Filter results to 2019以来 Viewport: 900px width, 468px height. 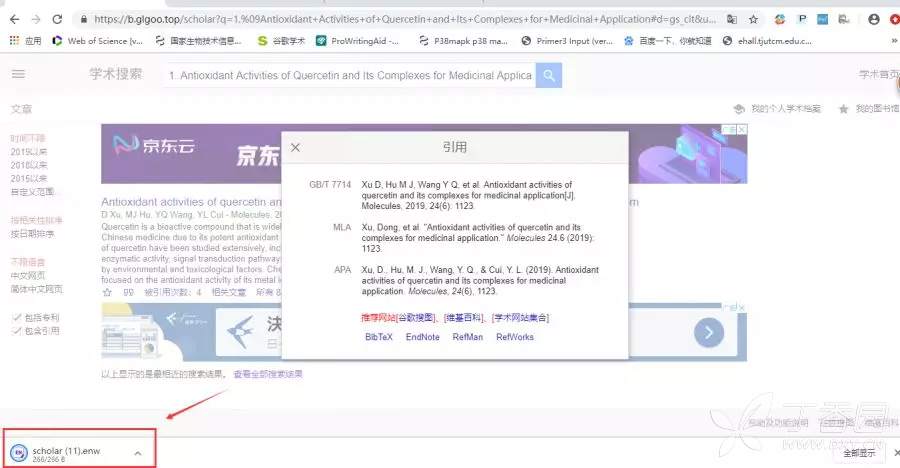point(29,152)
